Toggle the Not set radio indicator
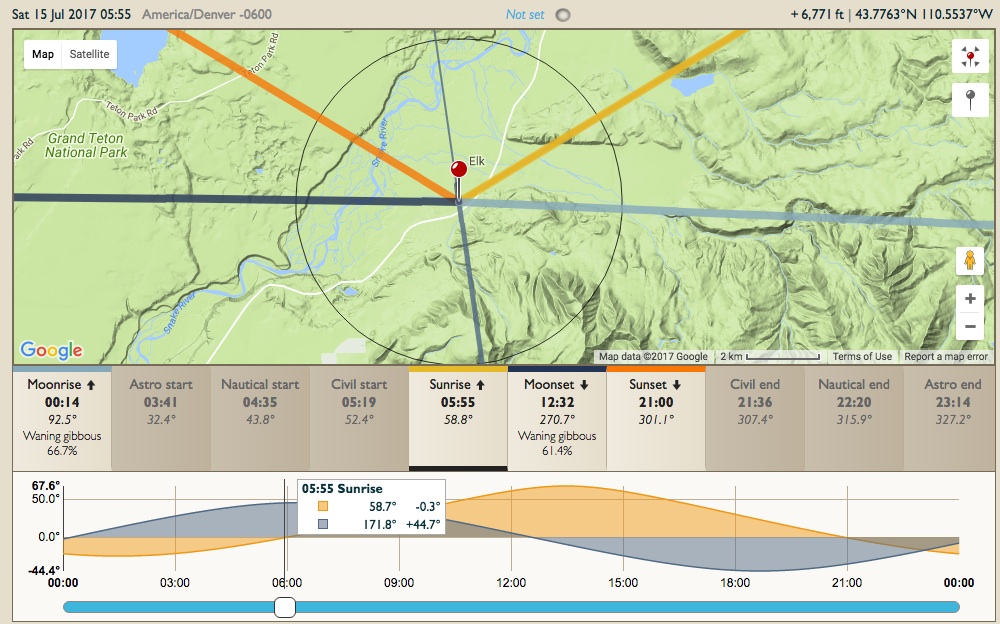This screenshot has height=624, width=1000. coord(564,15)
